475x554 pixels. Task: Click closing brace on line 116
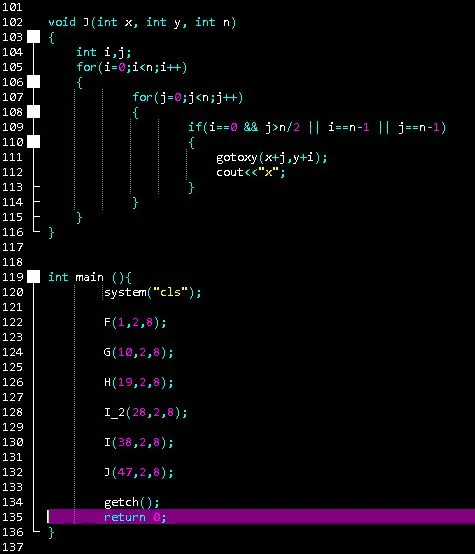(51, 232)
